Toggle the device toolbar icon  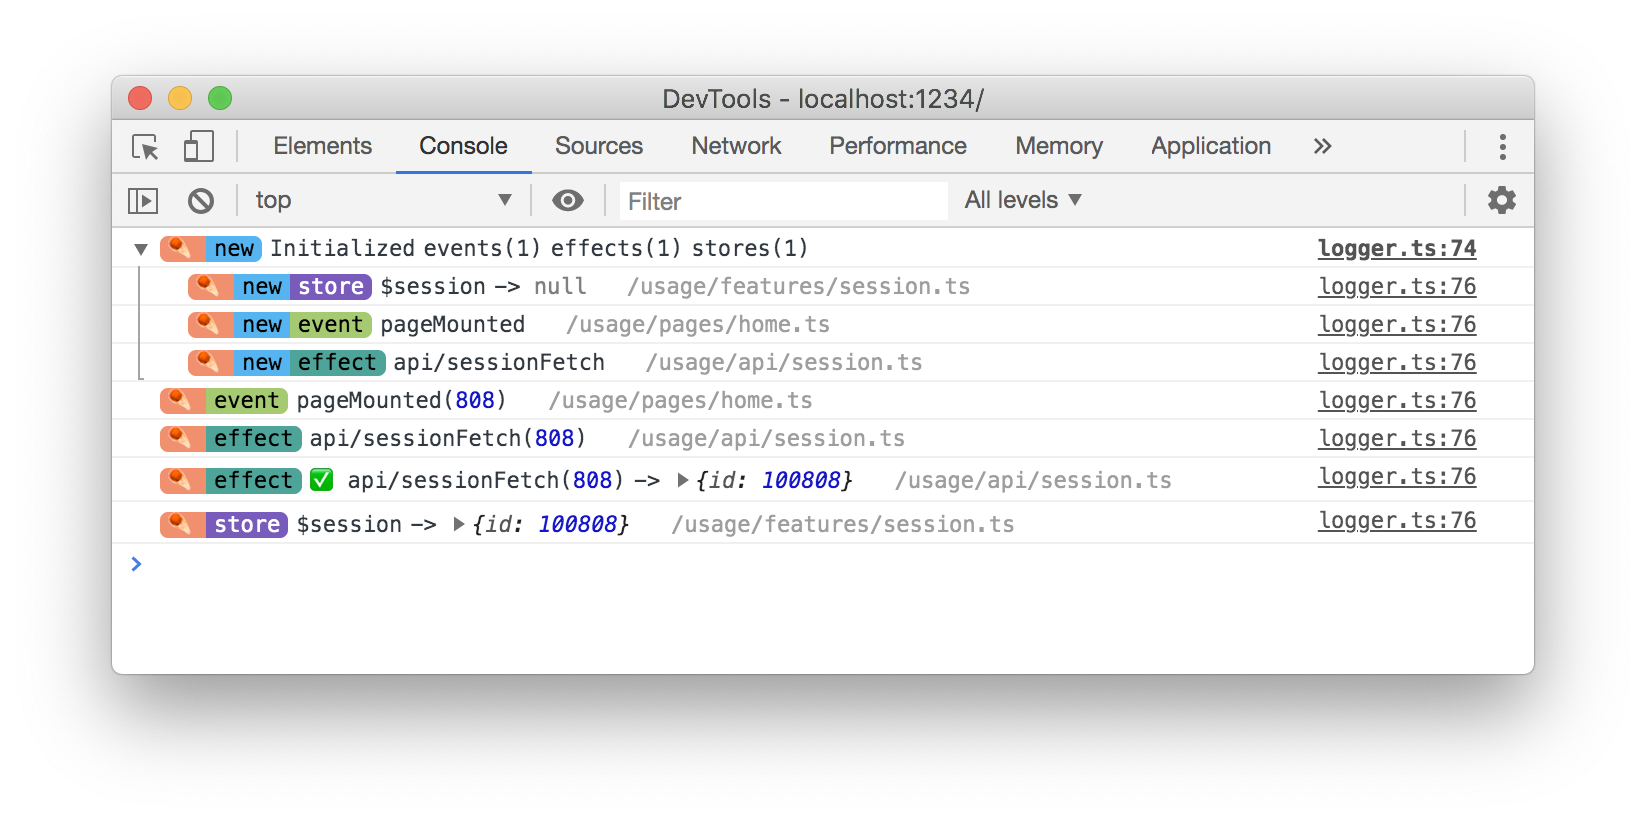click(x=198, y=147)
